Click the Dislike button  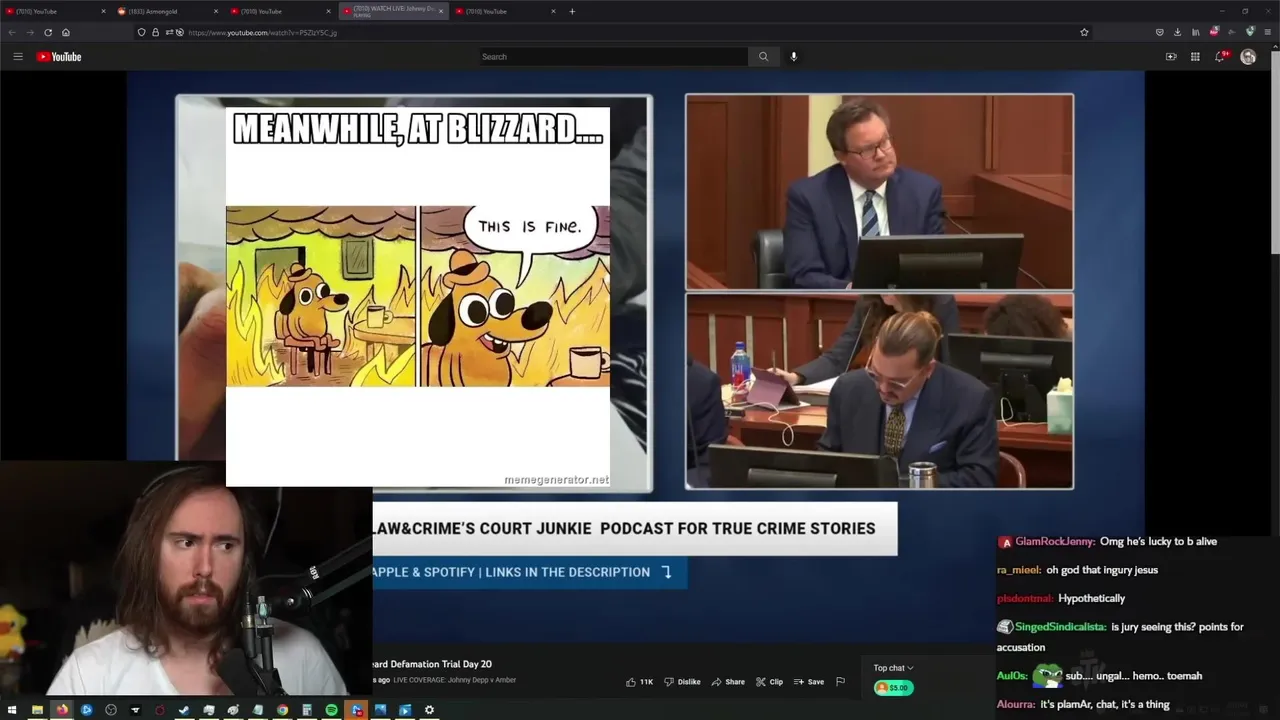click(x=682, y=682)
